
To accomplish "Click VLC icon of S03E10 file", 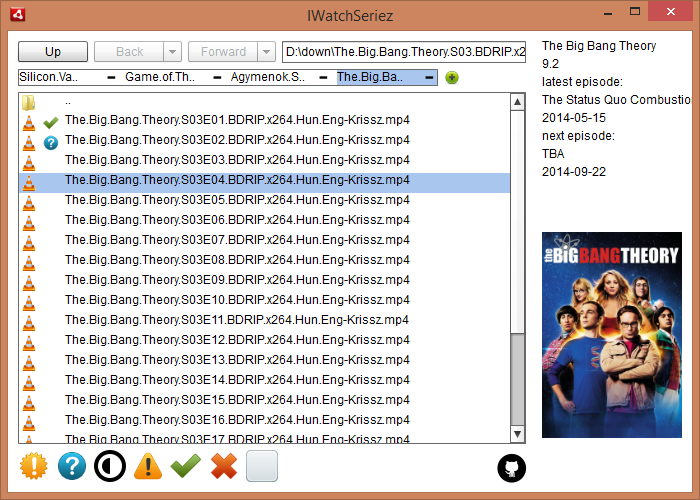I will (x=29, y=303).
